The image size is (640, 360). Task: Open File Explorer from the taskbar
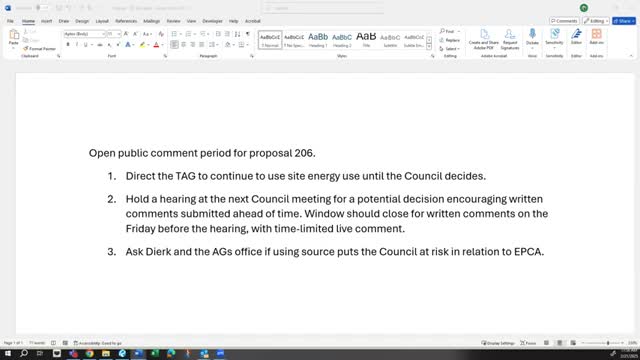106,353
